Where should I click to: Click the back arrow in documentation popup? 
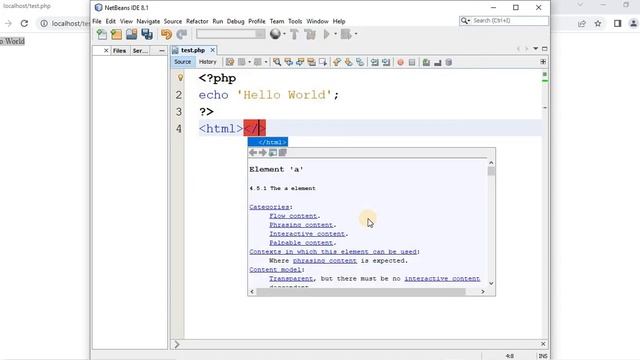pos(253,152)
